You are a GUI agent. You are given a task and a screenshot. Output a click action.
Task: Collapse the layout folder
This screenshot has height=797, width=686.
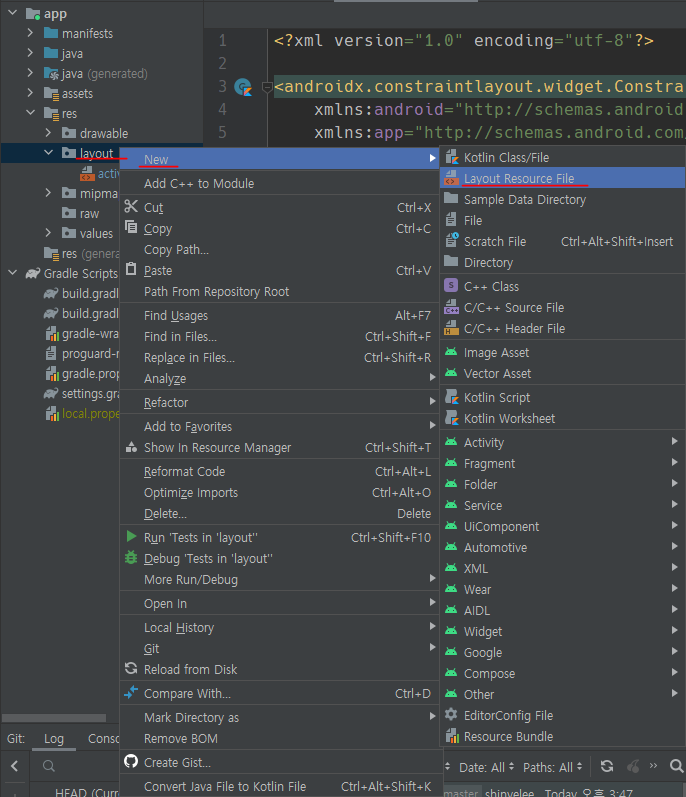click(48, 152)
